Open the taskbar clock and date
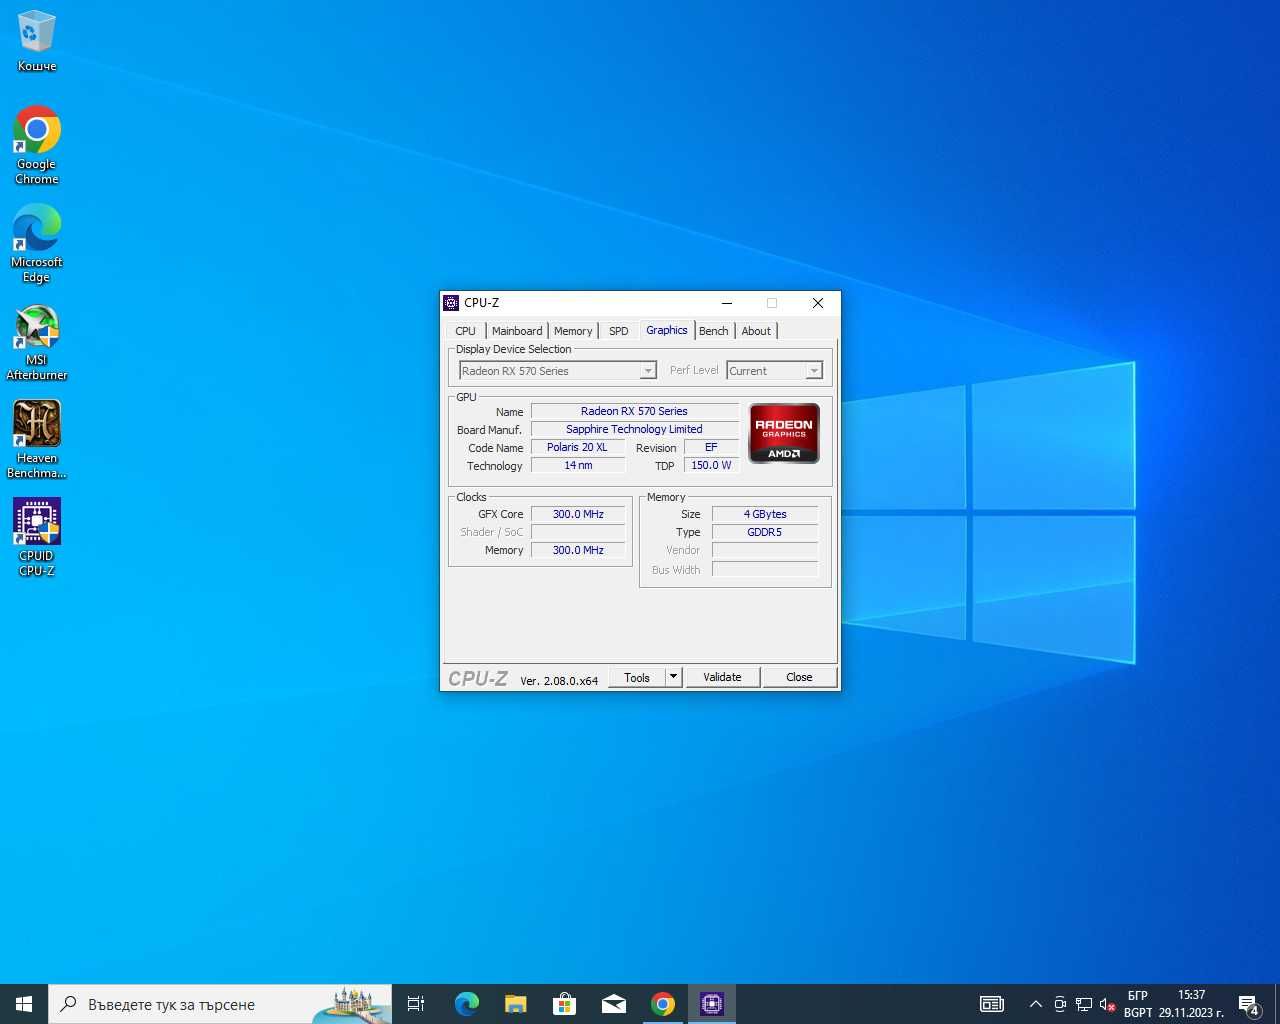This screenshot has height=1024, width=1280. click(1191, 1004)
